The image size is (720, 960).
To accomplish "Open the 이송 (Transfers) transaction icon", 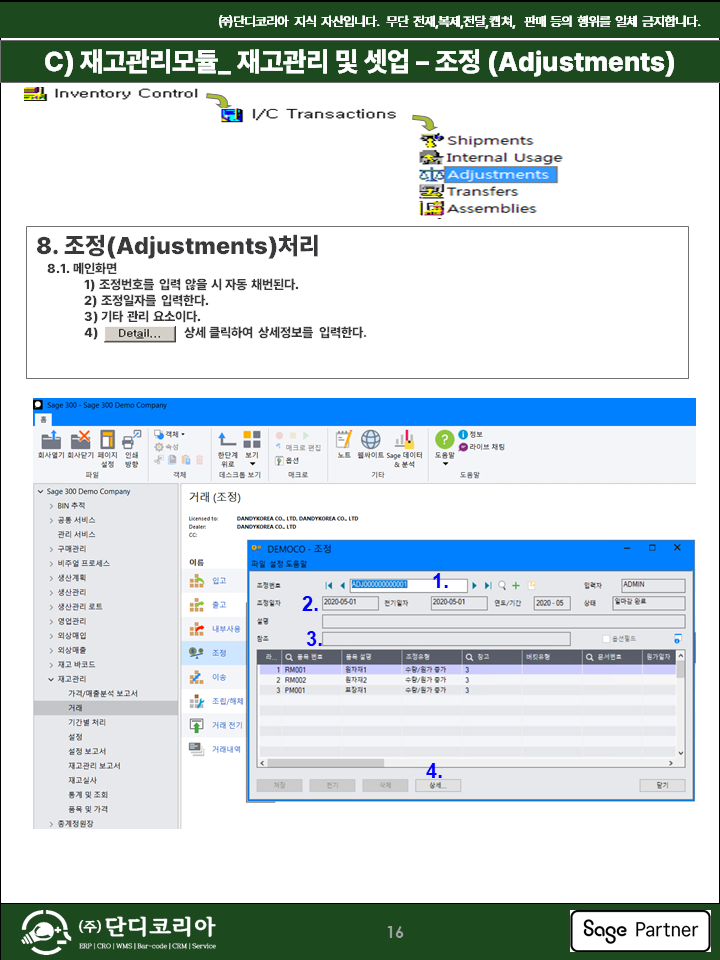I will point(196,677).
